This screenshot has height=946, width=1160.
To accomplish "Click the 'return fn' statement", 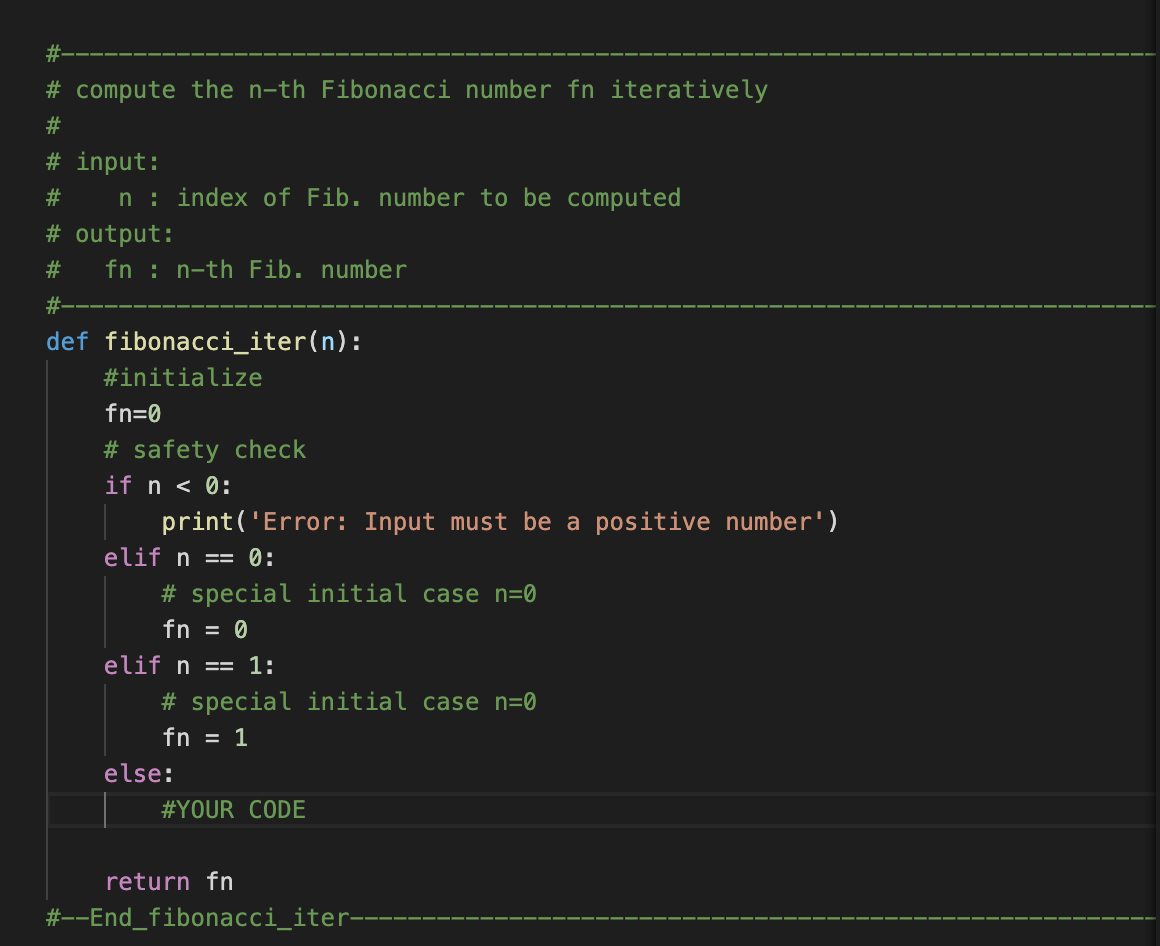I will click(x=169, y=882).
